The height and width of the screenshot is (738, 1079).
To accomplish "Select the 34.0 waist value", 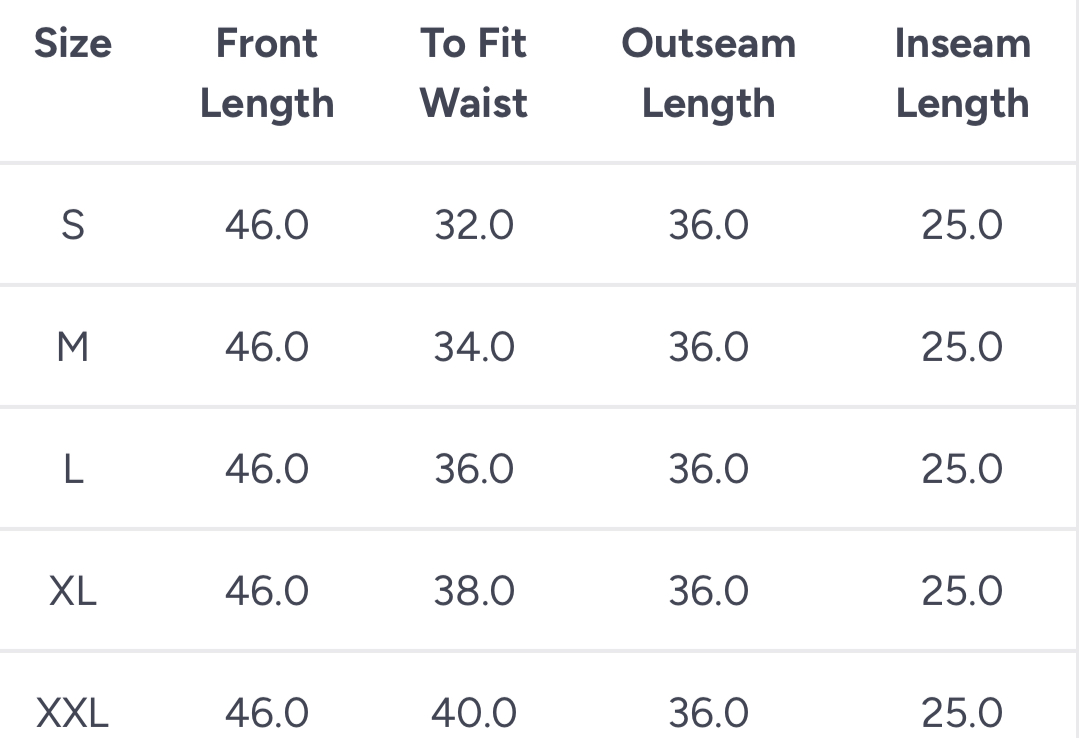I will 474,348.
